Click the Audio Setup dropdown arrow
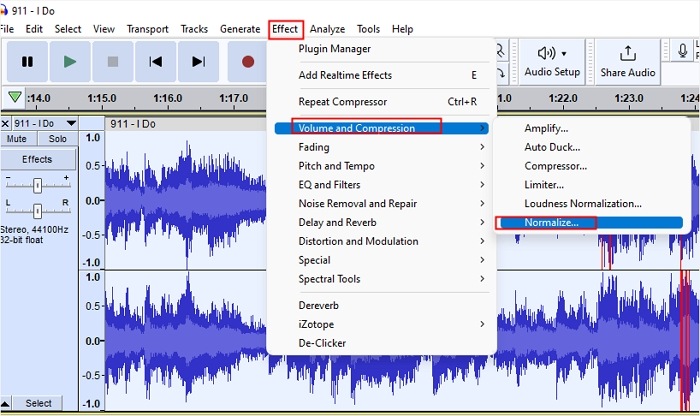The width and height of the screenshot is (700, 416). tap(564, 54)
